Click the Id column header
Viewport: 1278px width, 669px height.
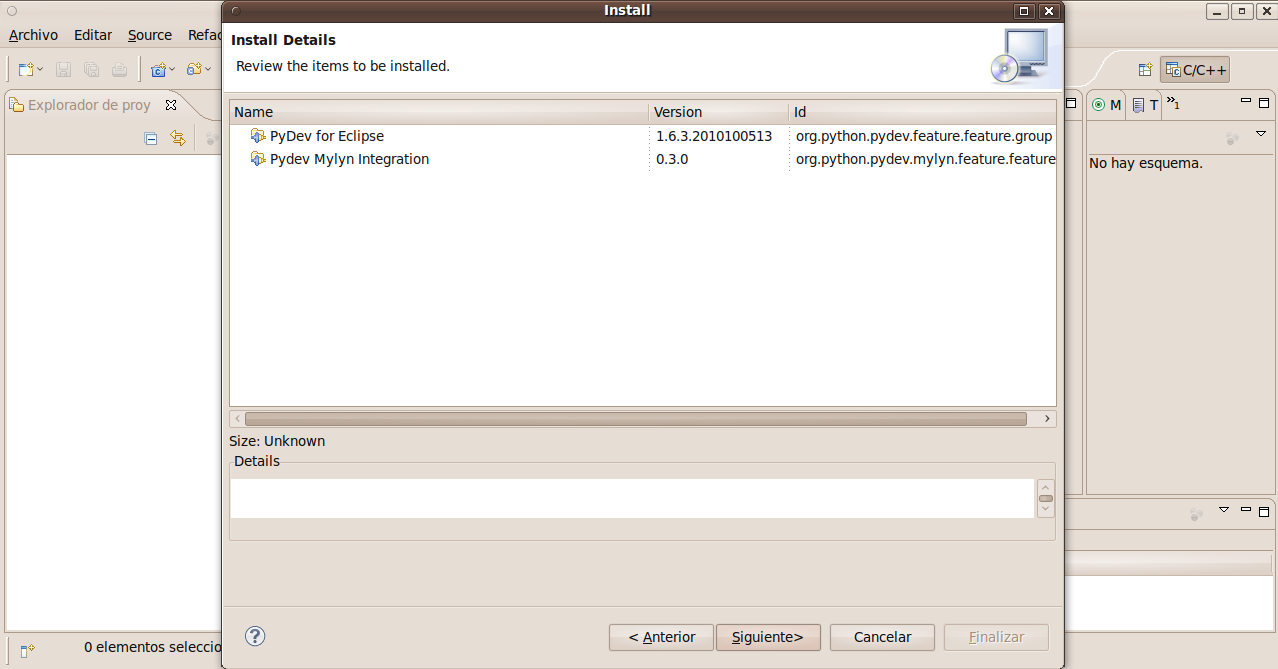[923, 112]
